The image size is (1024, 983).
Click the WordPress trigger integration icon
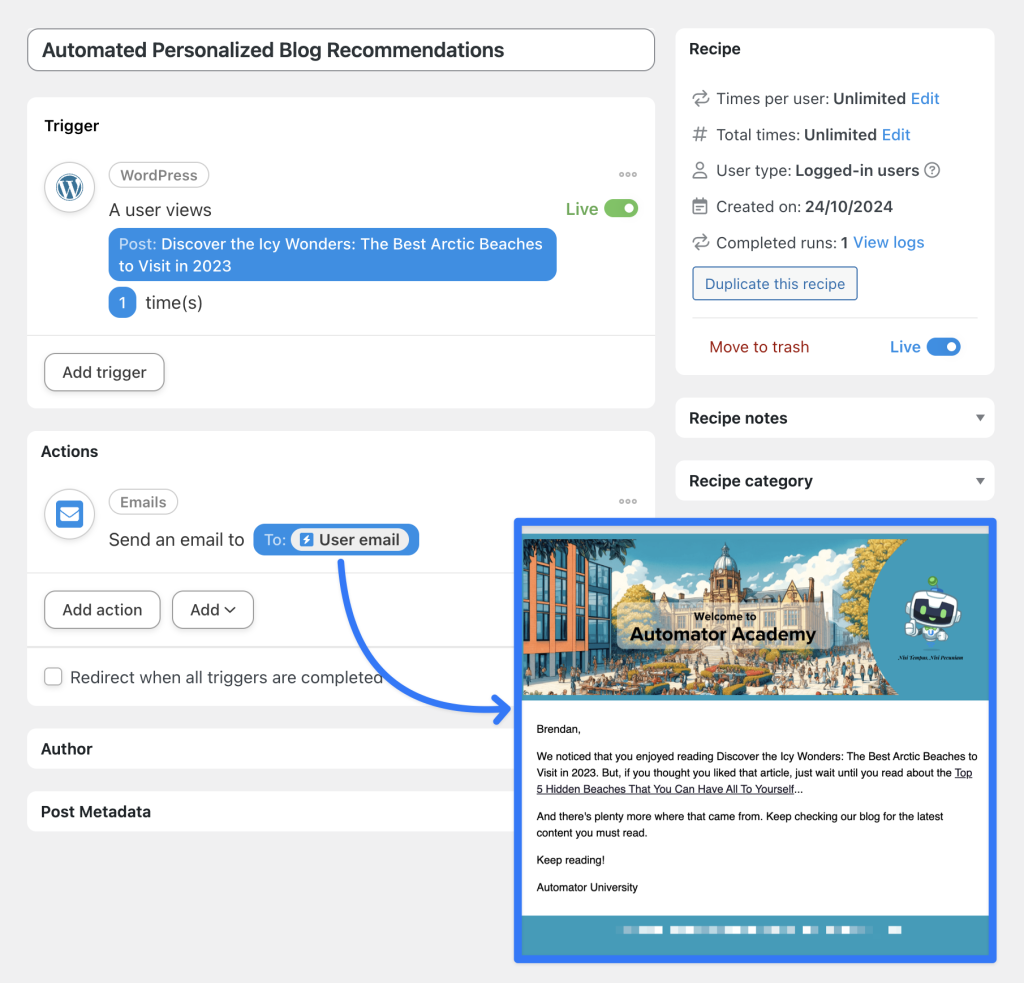tap(69, 187)
